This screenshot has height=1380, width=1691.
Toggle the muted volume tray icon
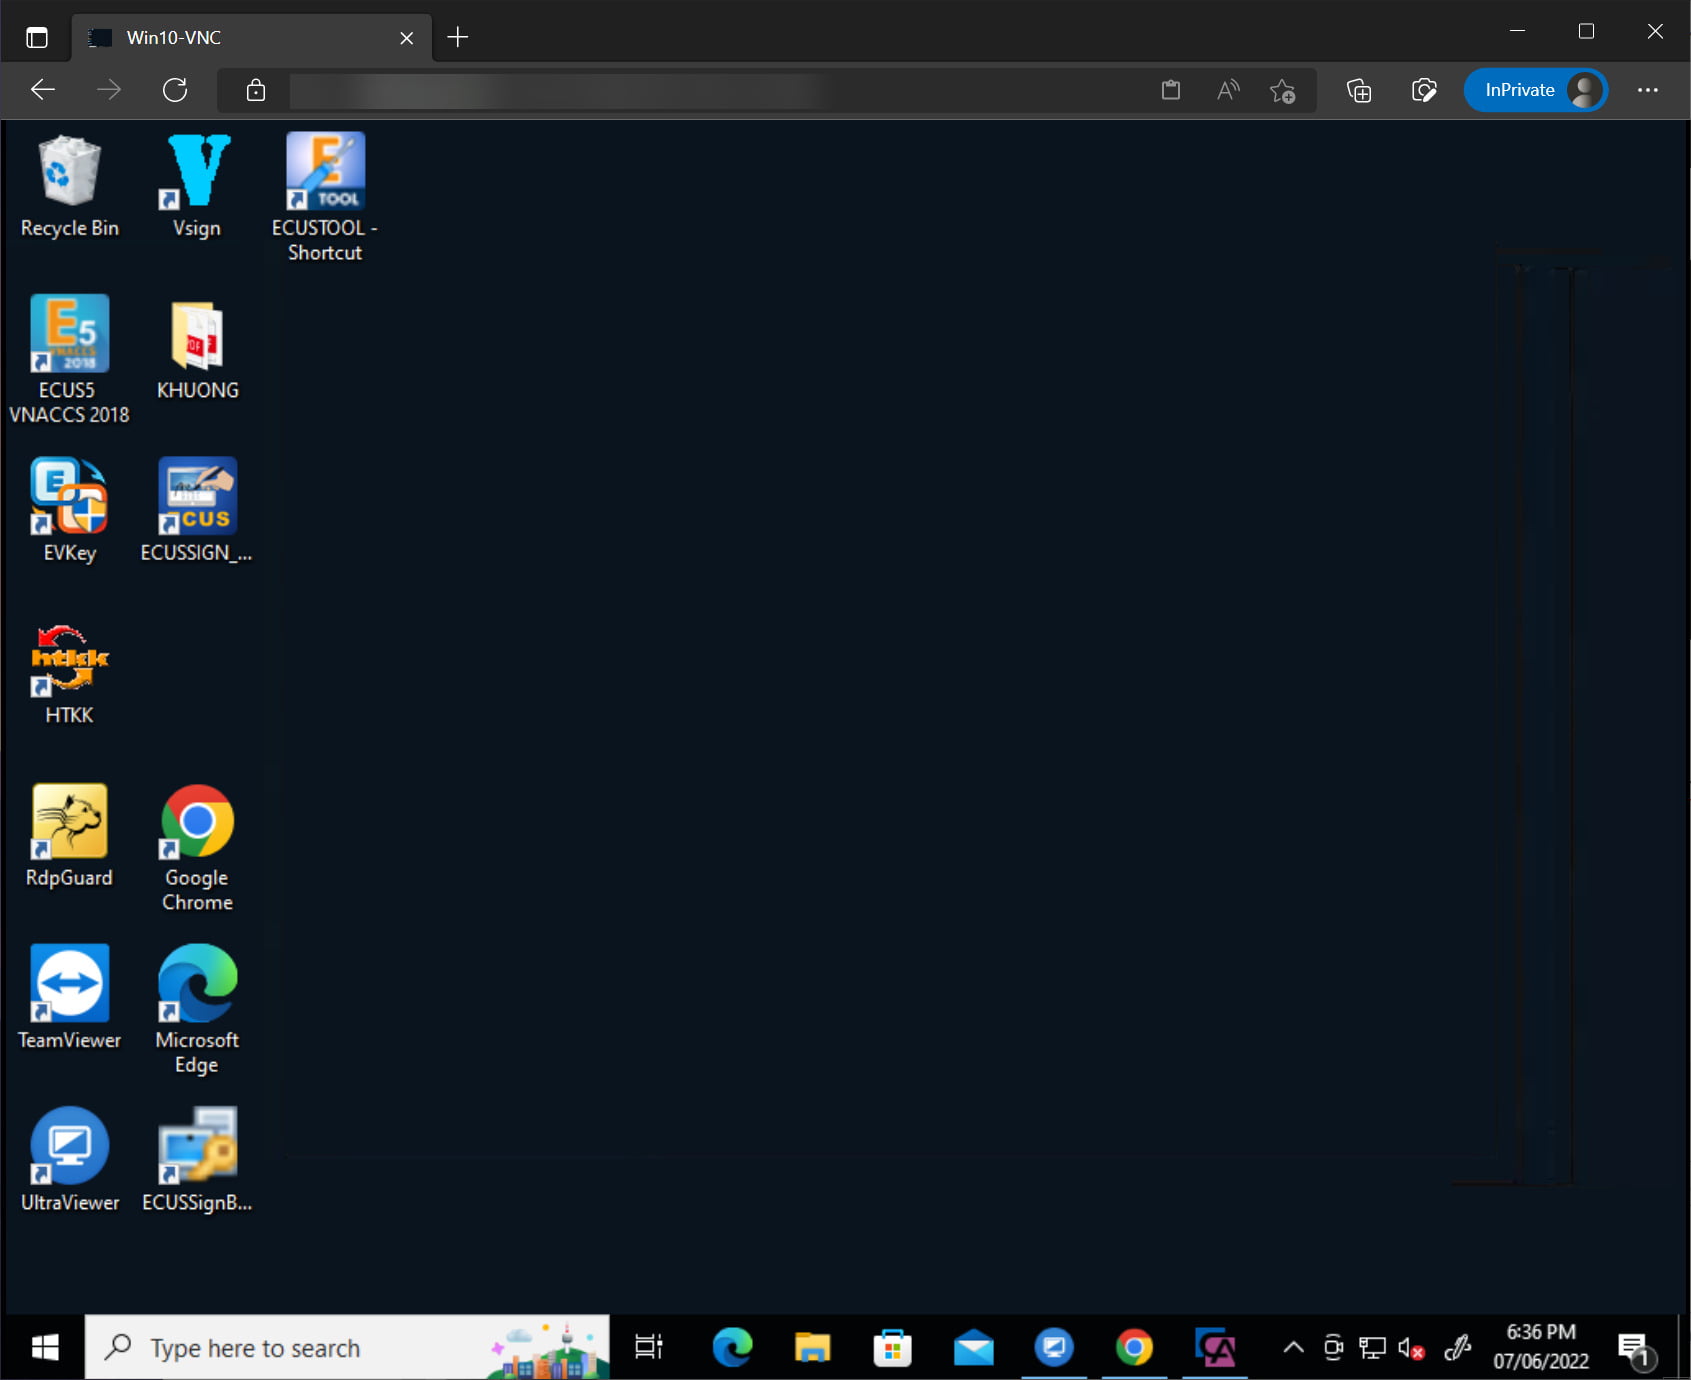1410,1348
